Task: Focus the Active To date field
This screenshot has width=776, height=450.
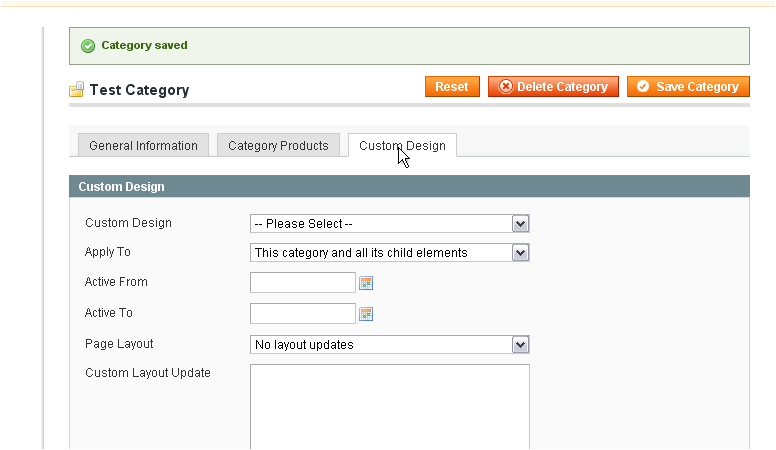Action: coord(303,313)
